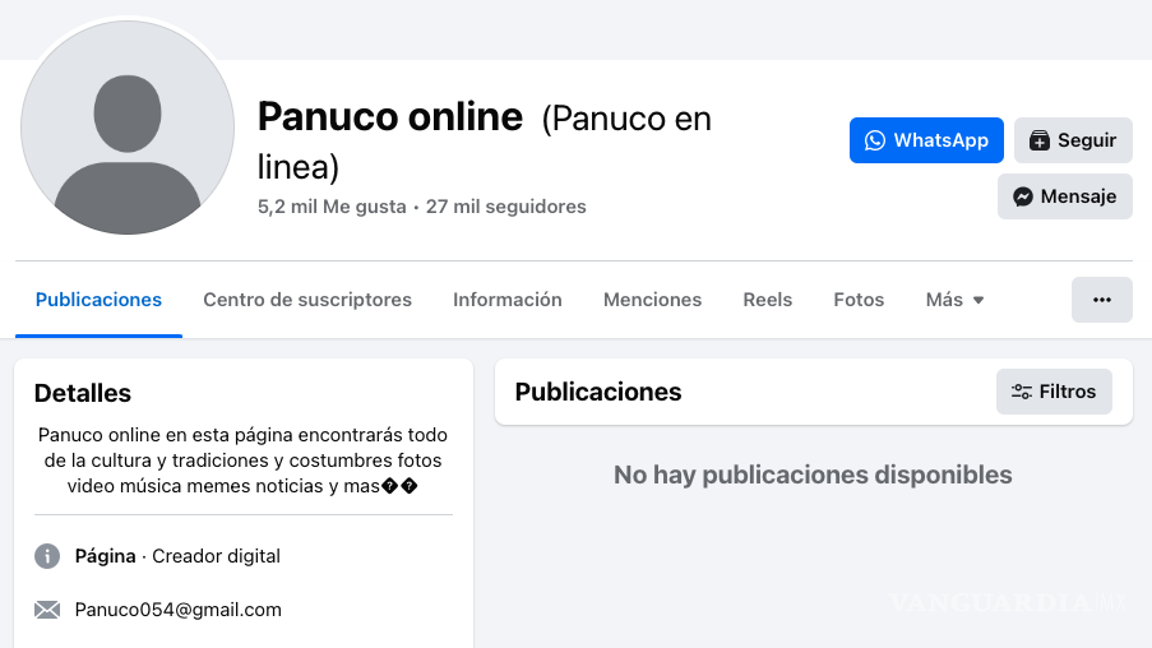Image resolution: width=1152 pixels, height=648 pixels.
Task: Click the email address Panuco054@gmail.com
Action: (178, 608)
